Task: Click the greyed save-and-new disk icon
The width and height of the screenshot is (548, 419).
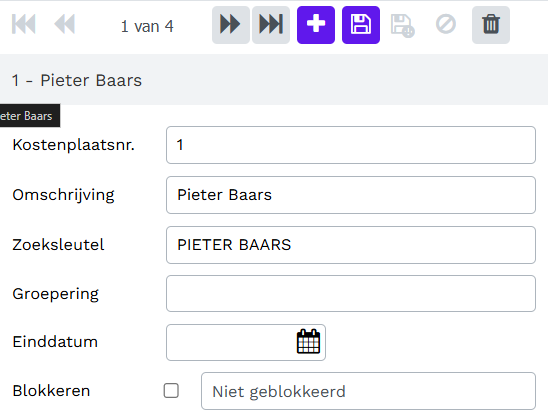Action: click(x=402, y=26)
